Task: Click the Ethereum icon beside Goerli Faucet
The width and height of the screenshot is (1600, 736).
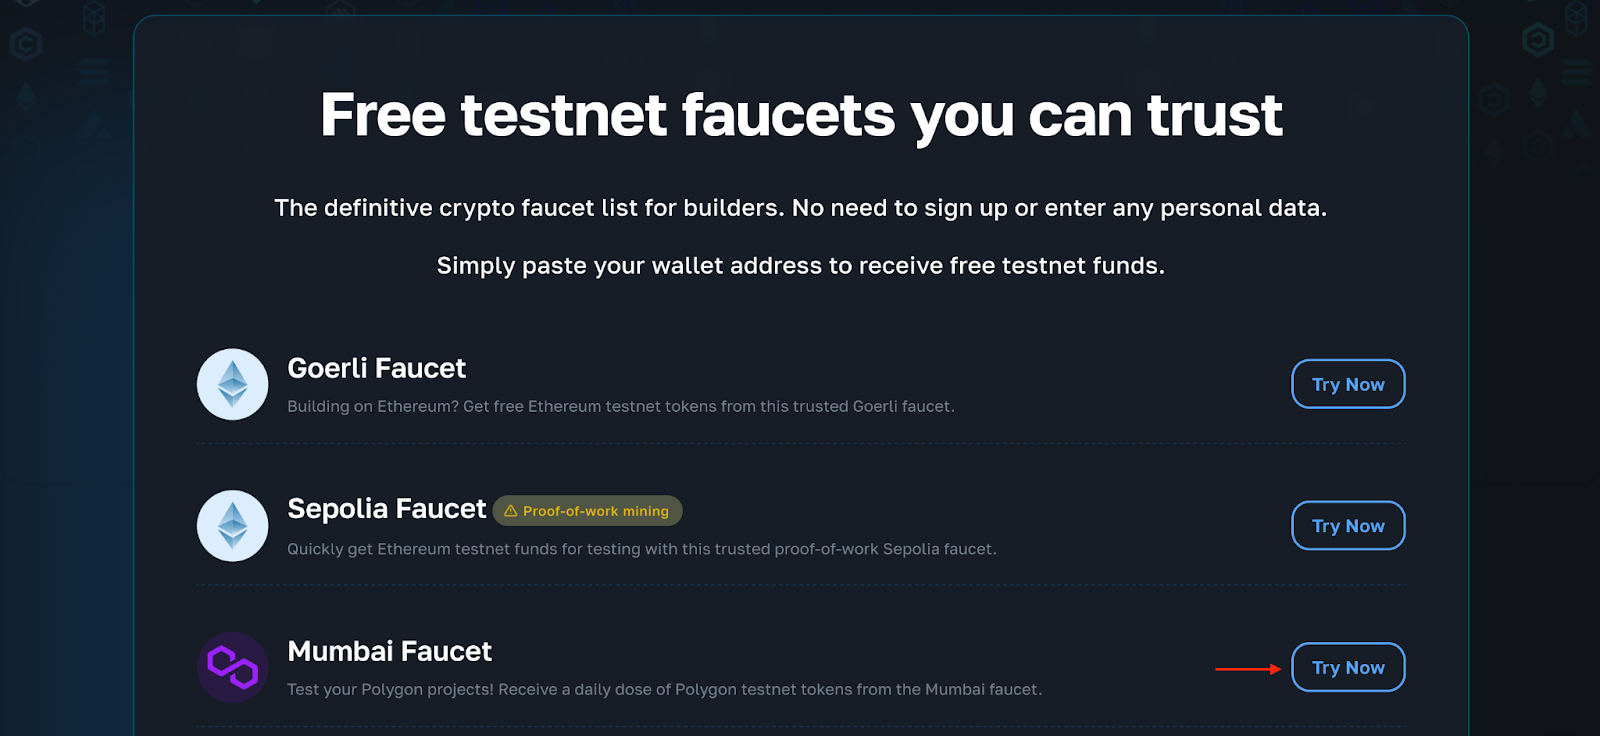Action: tap(232, 384)
